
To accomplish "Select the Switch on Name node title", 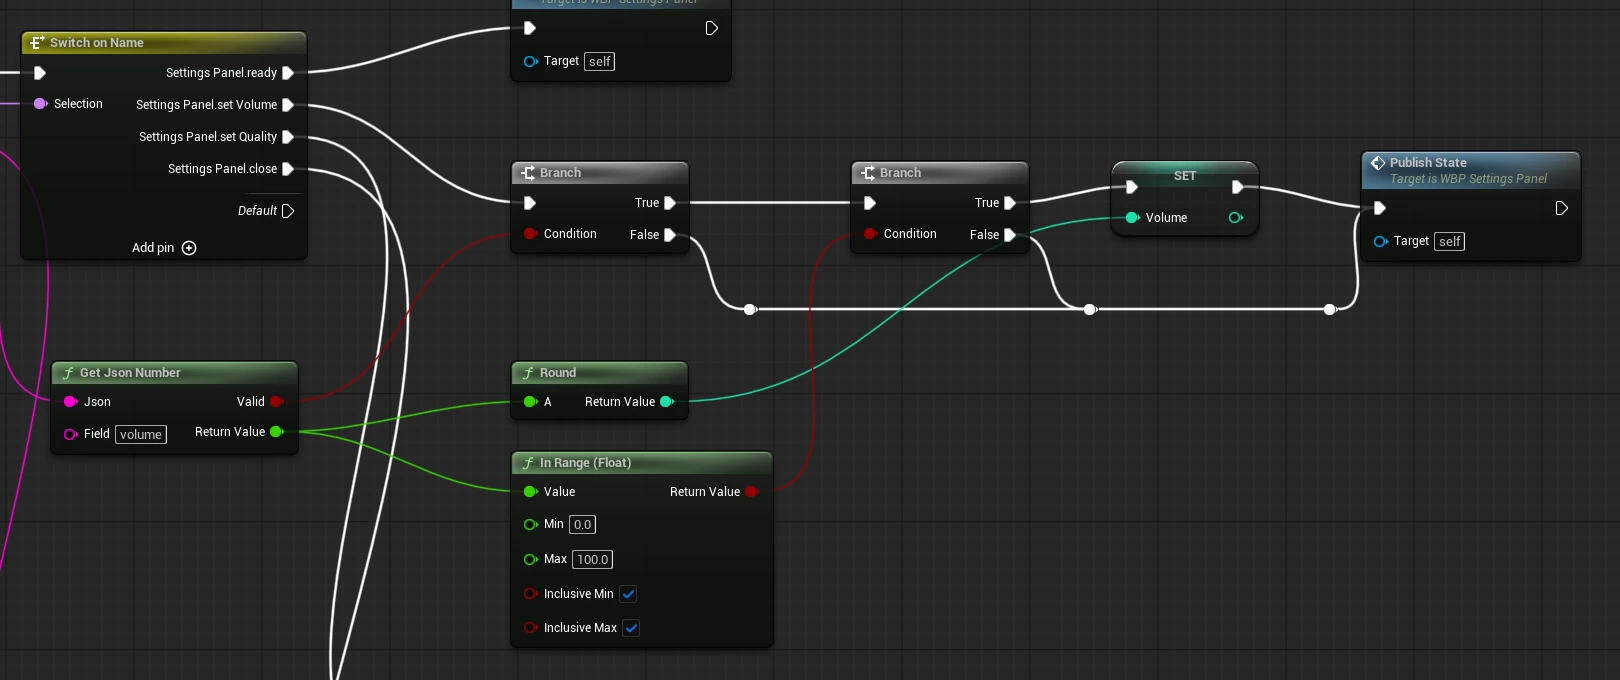I will (97, 43).
